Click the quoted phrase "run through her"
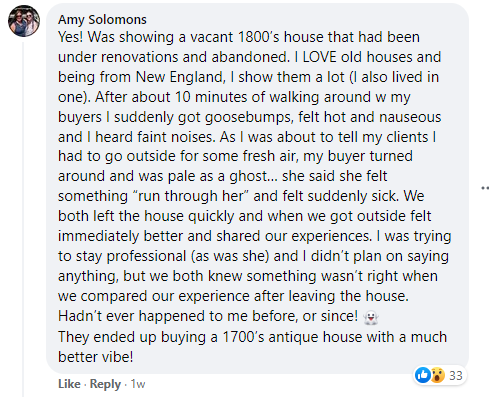 (194, 196)
